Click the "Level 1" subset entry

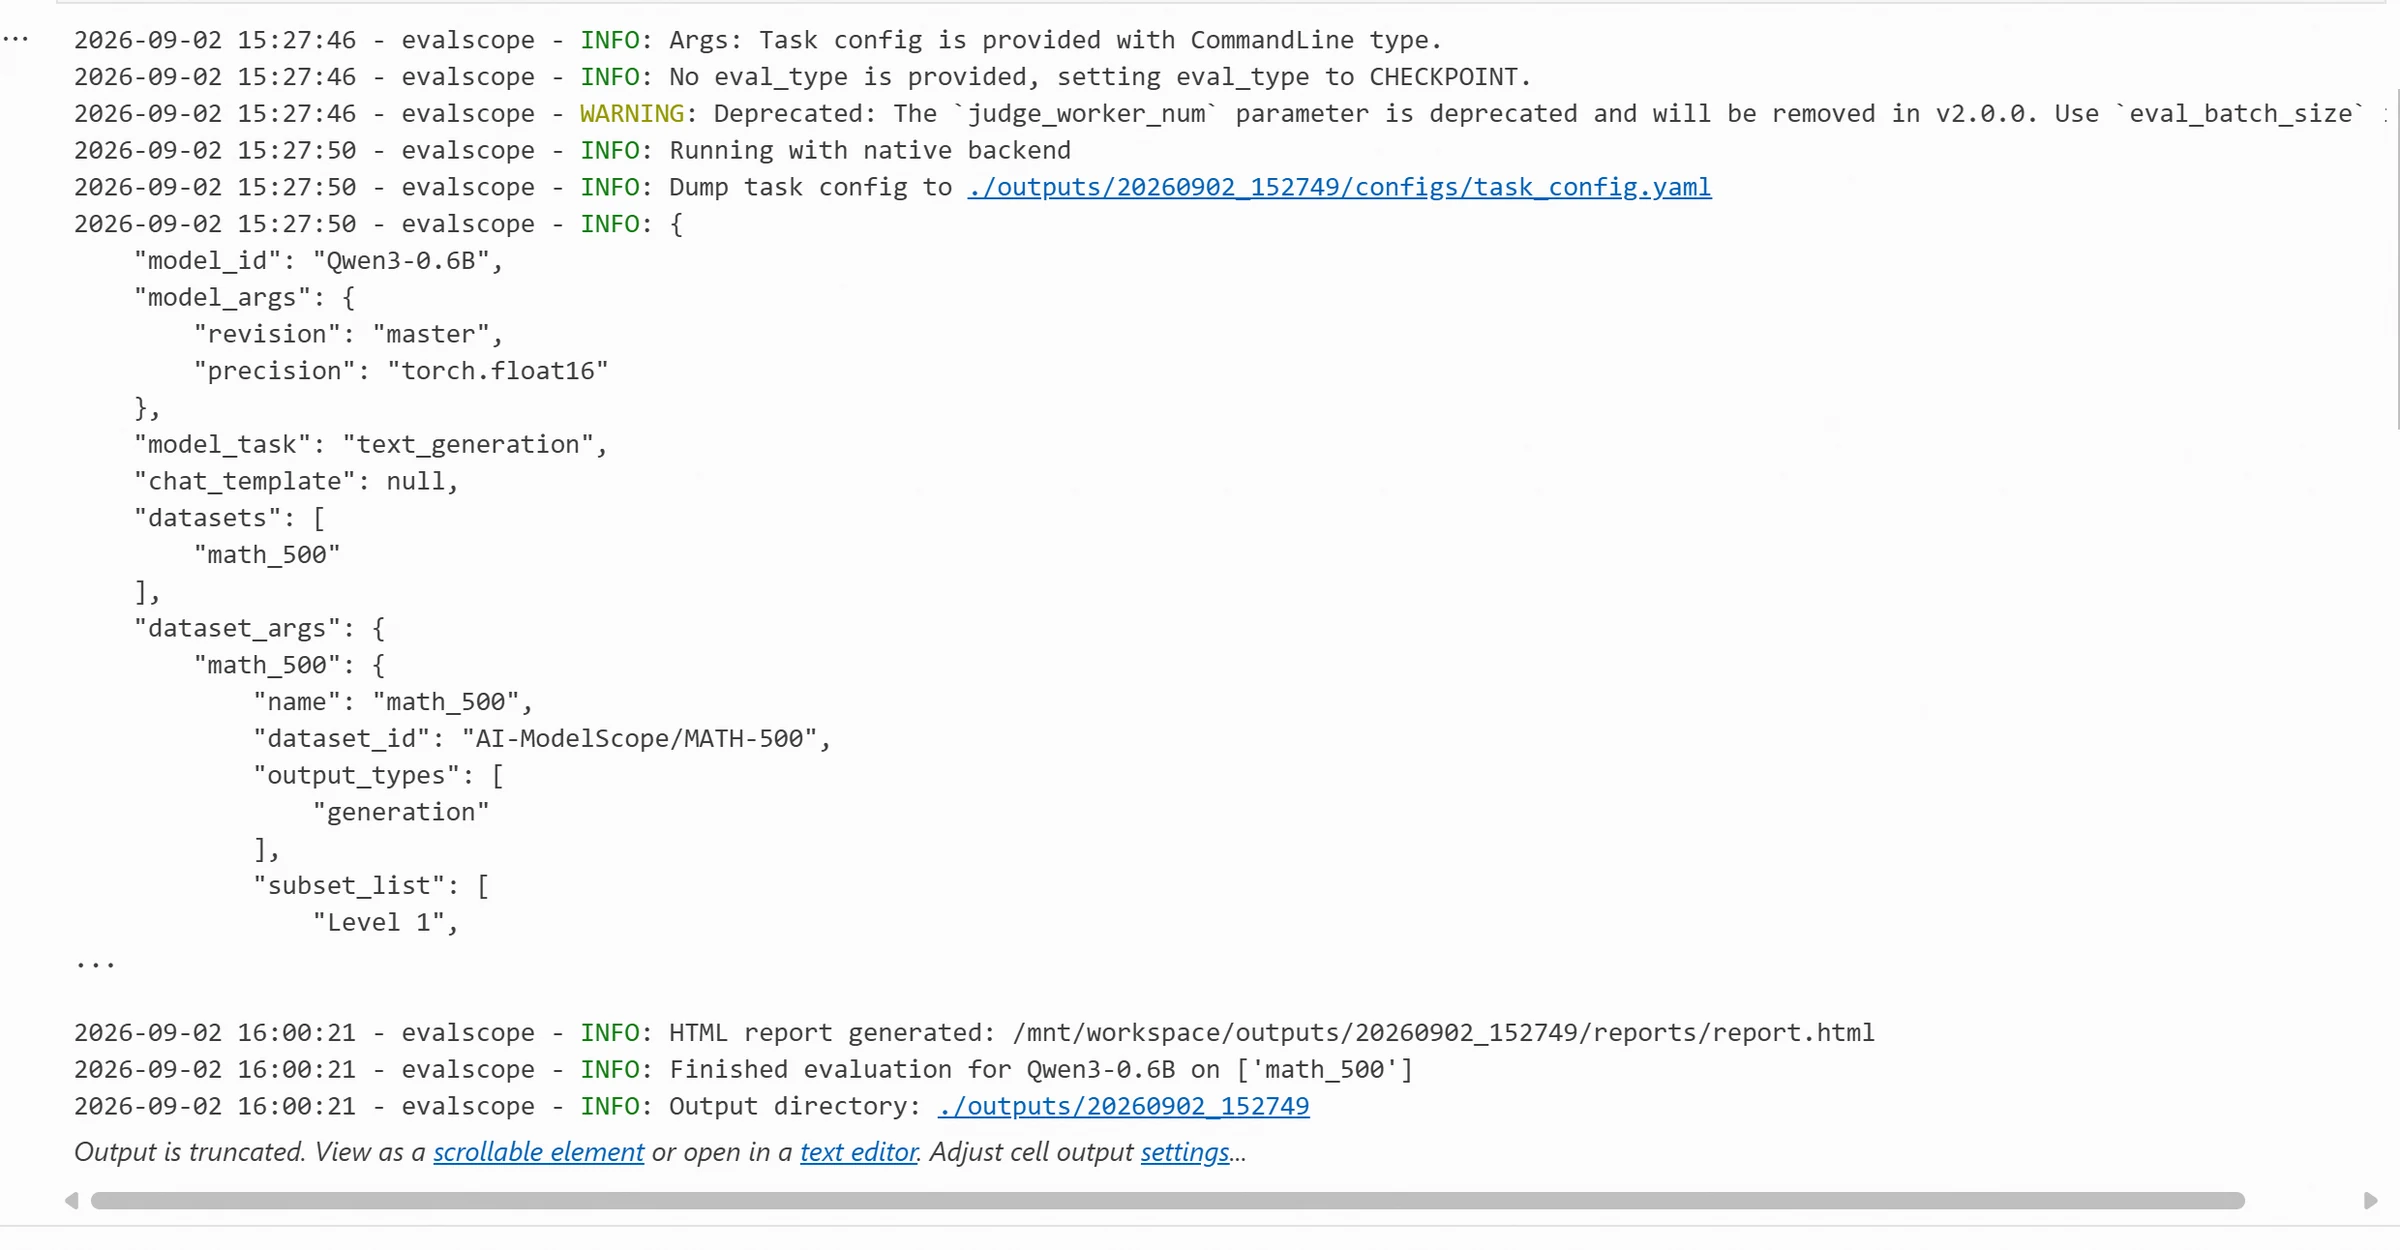pyautogui.click(x=385, y=922)
